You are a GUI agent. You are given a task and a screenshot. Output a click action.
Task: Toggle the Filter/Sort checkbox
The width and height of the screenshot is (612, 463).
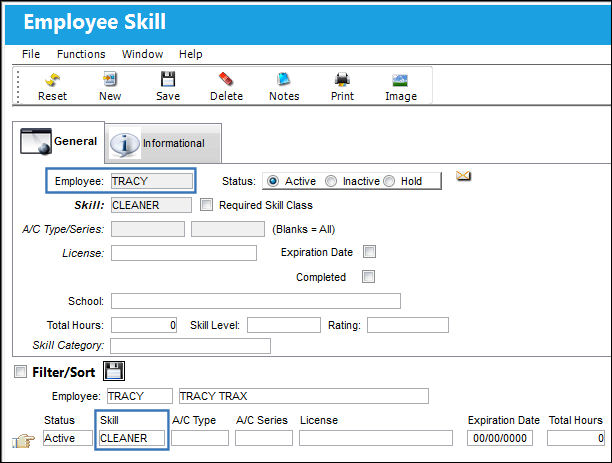pyautogui.click(x=20, y=371)
